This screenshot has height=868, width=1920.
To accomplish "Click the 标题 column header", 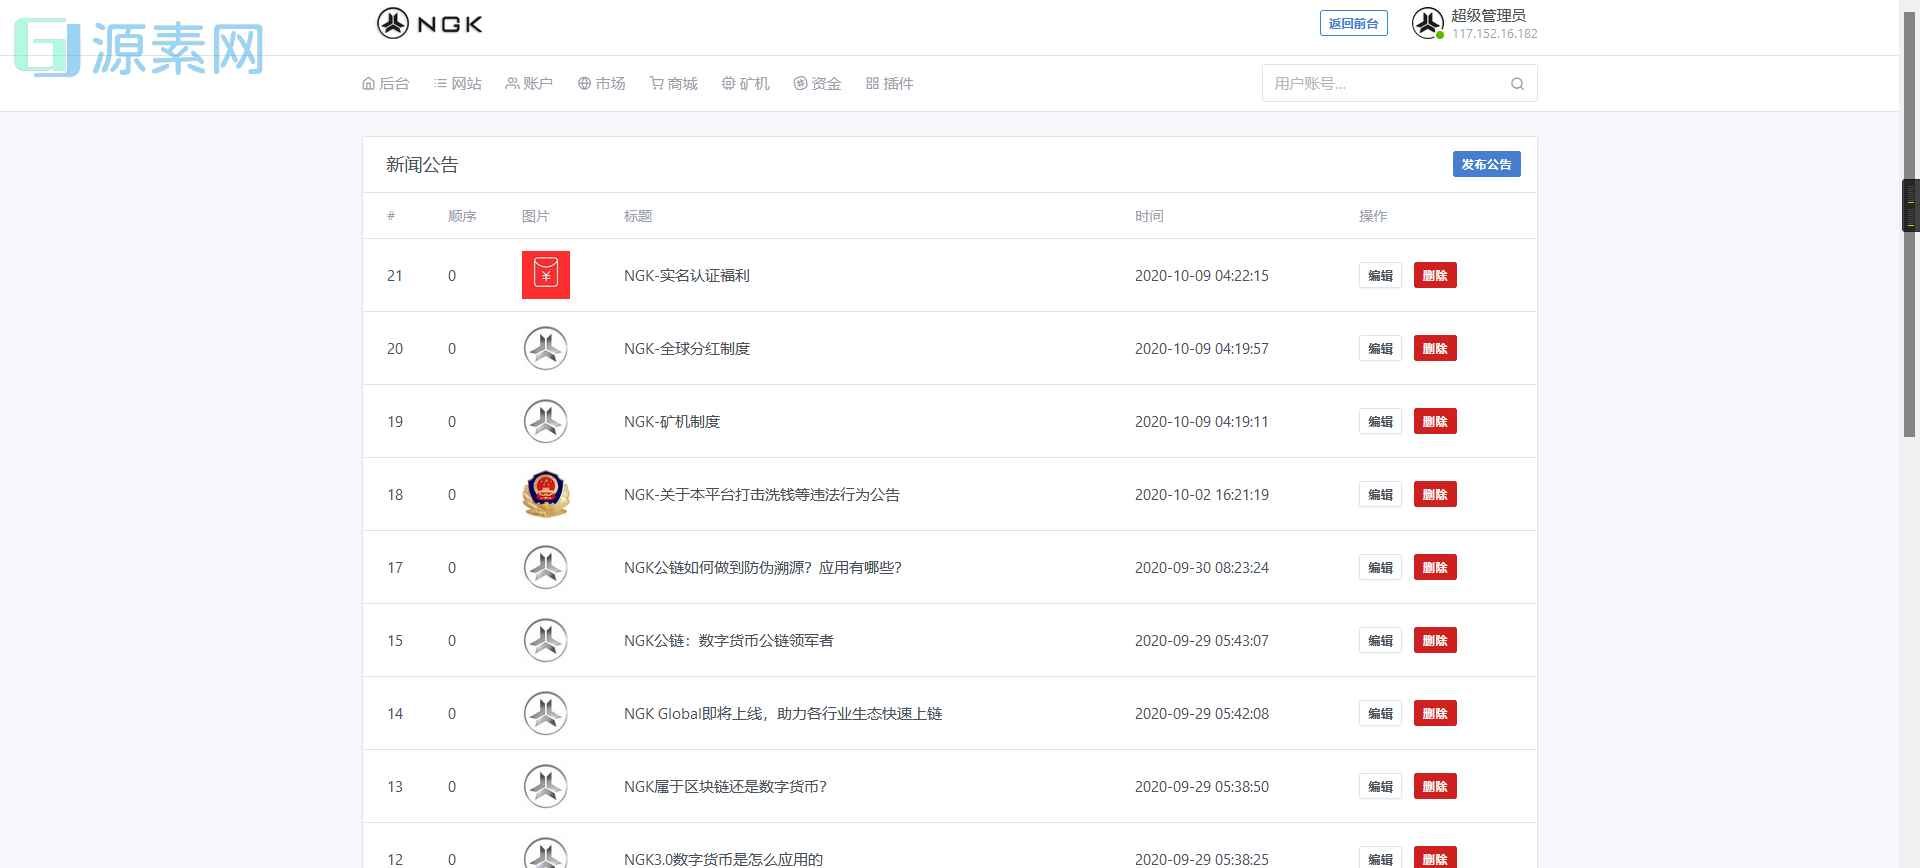I will coord(638,216).
